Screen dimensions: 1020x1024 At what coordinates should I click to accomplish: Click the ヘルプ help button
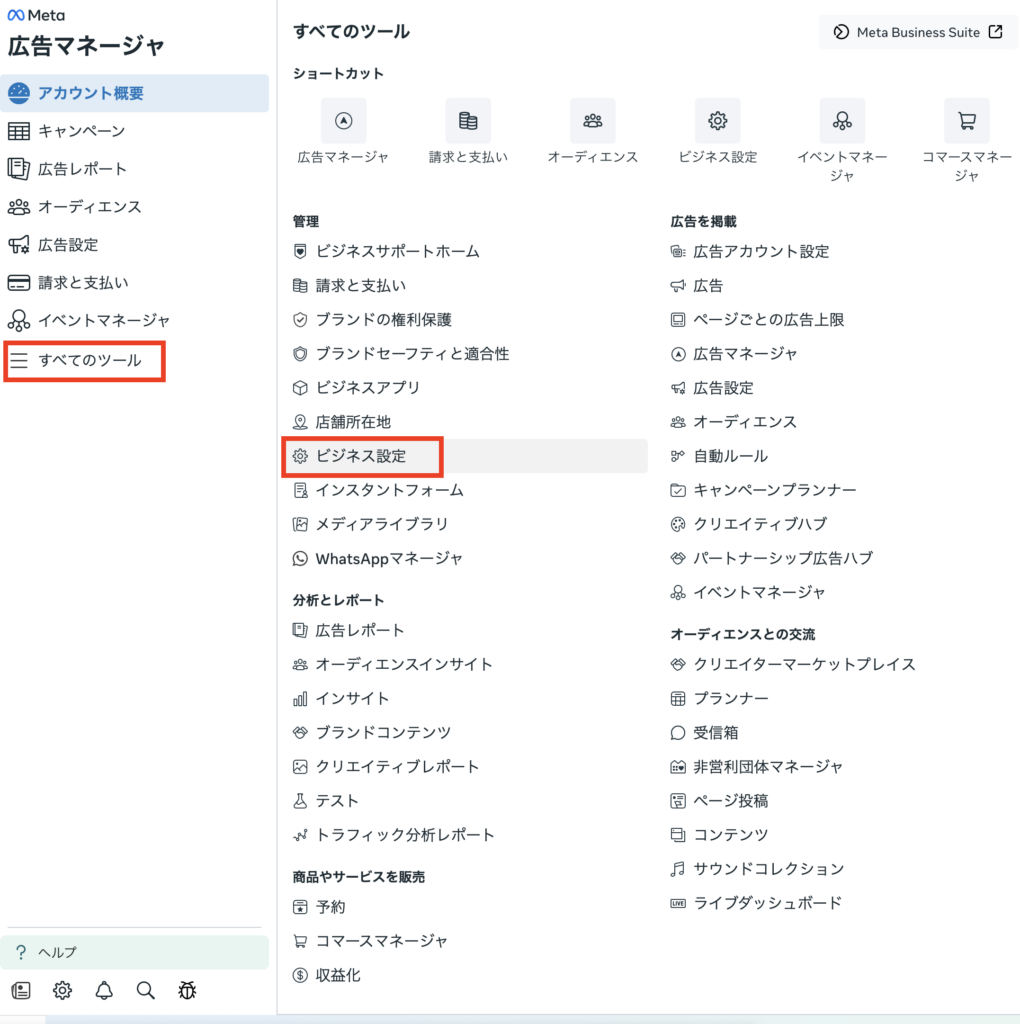(x=135, y=952)
